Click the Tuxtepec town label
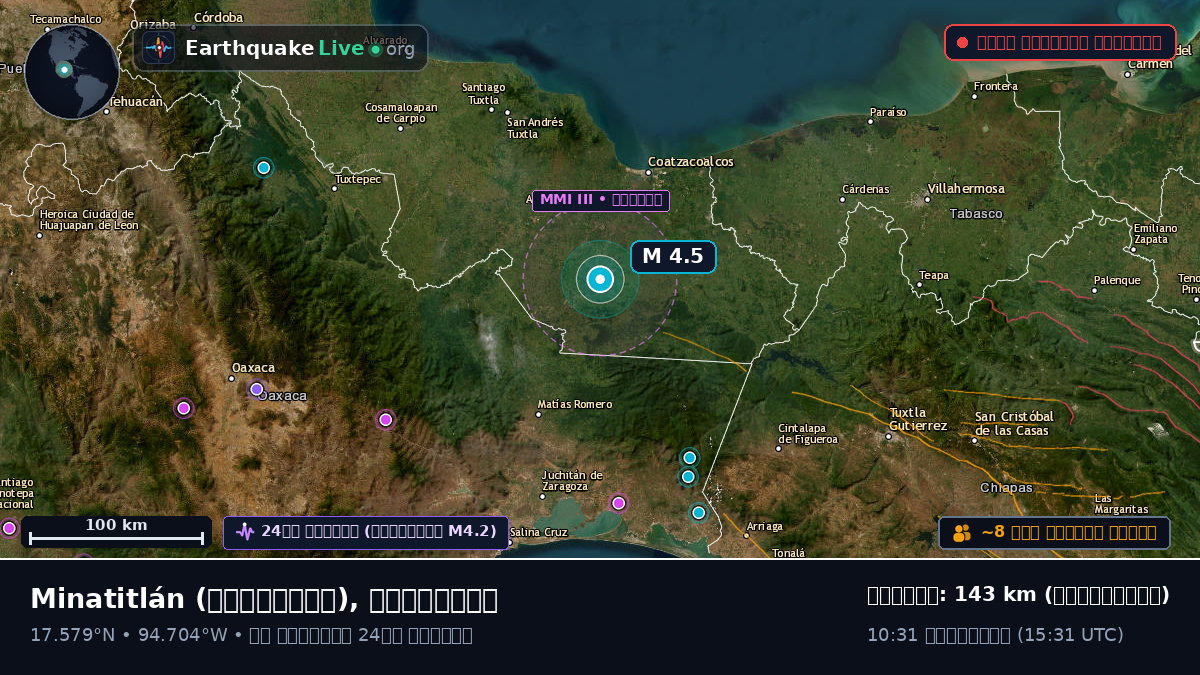The image size is (1200, 675). [x=358, y=180]
